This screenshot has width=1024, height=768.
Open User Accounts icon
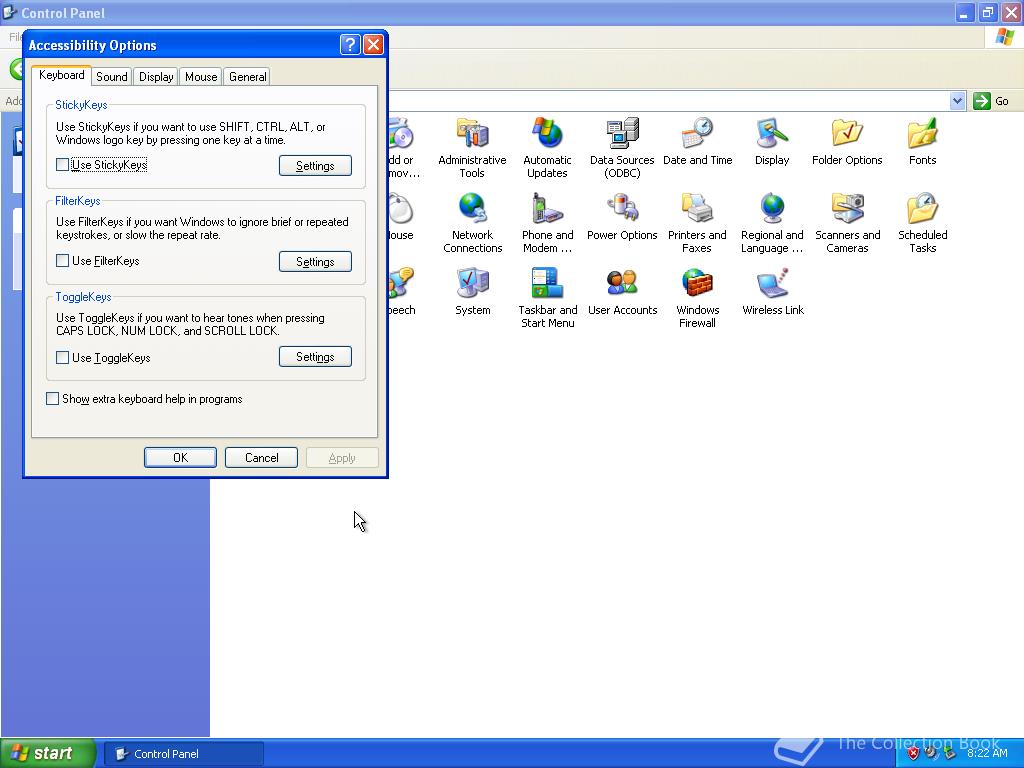tap(622, 283)
